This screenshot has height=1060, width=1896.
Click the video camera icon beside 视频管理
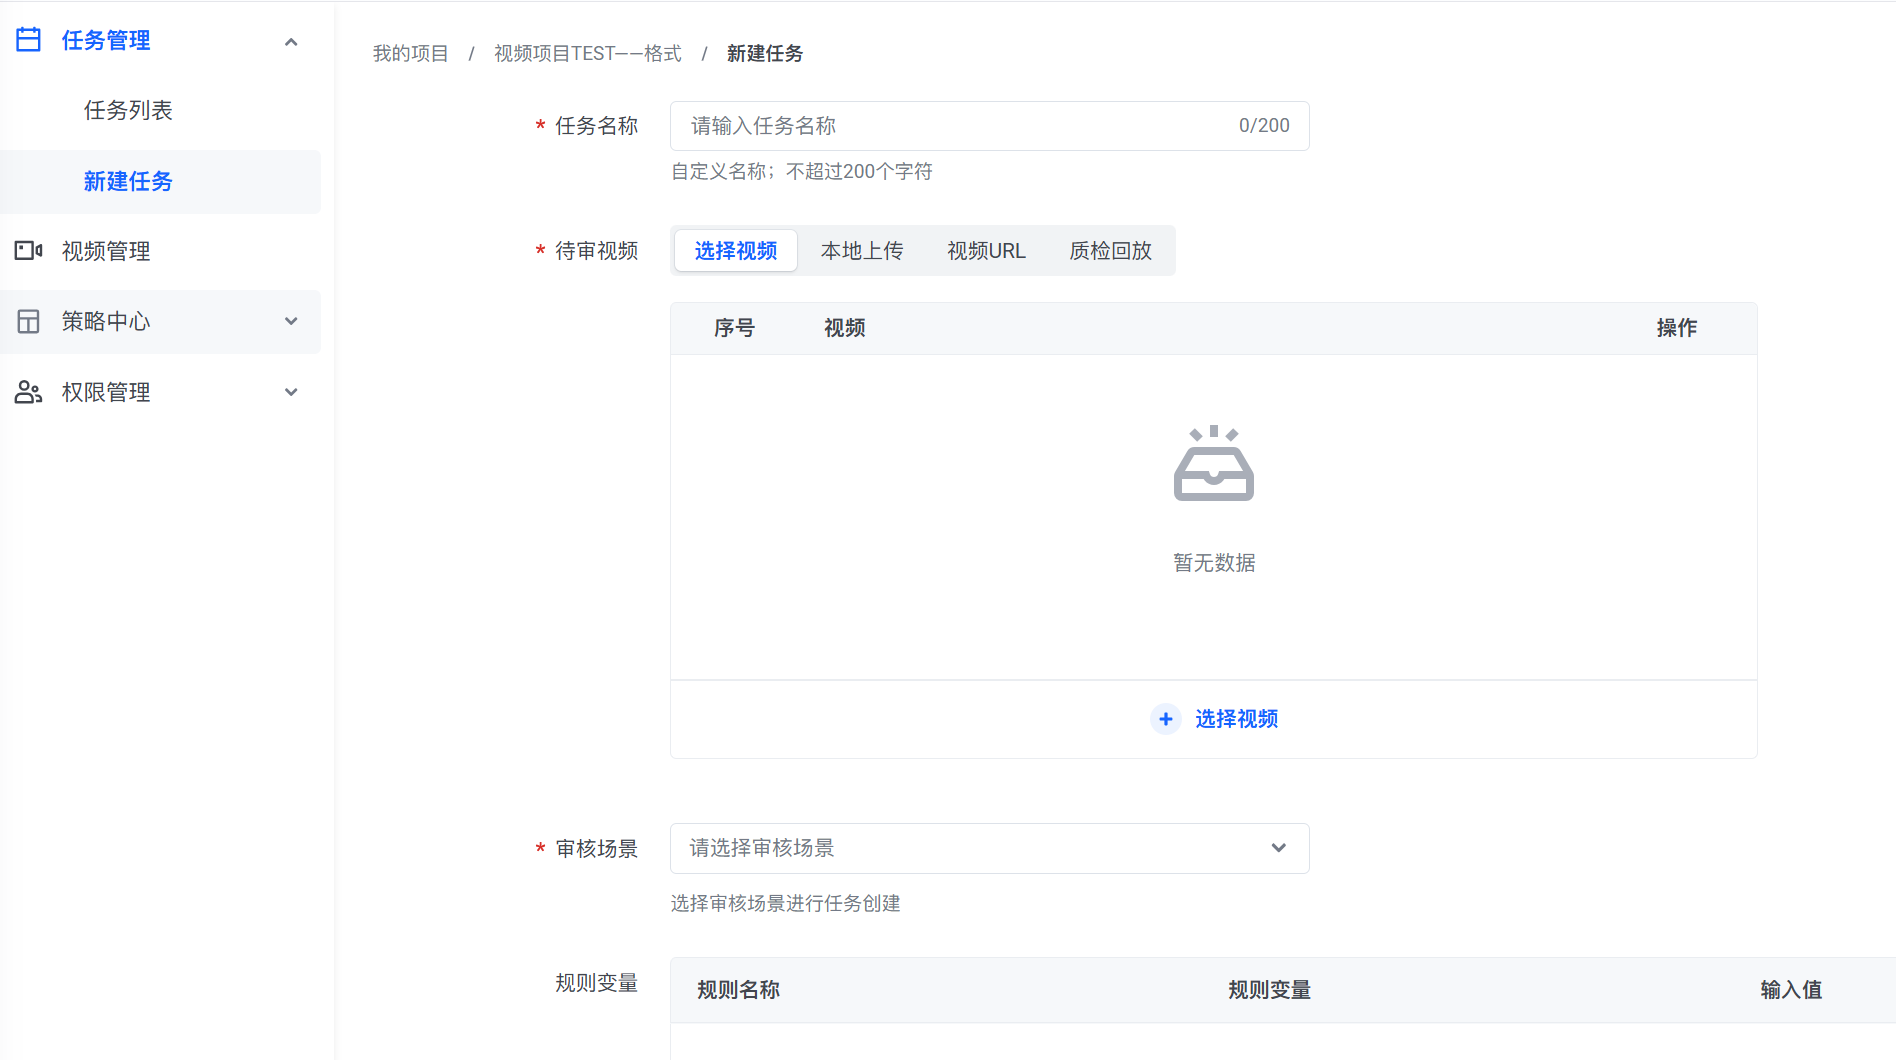coord(29,251)
